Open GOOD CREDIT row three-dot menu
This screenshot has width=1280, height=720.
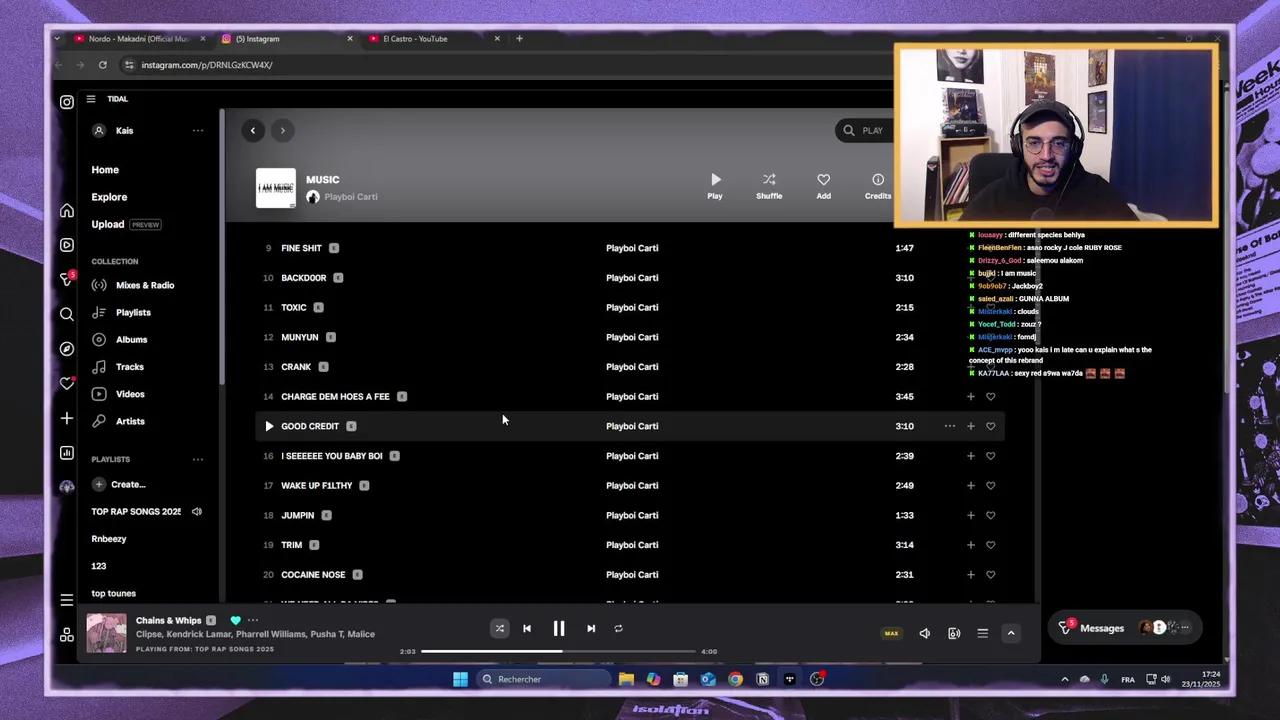[950, 427]
